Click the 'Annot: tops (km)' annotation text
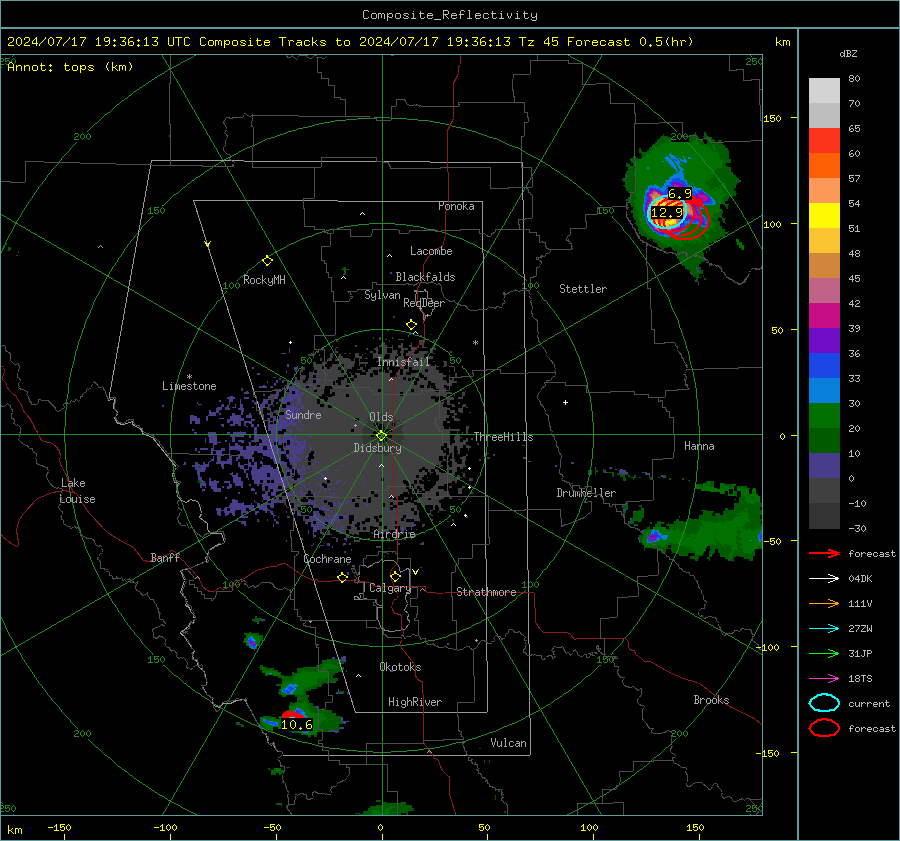 click(x=70, y=67)
